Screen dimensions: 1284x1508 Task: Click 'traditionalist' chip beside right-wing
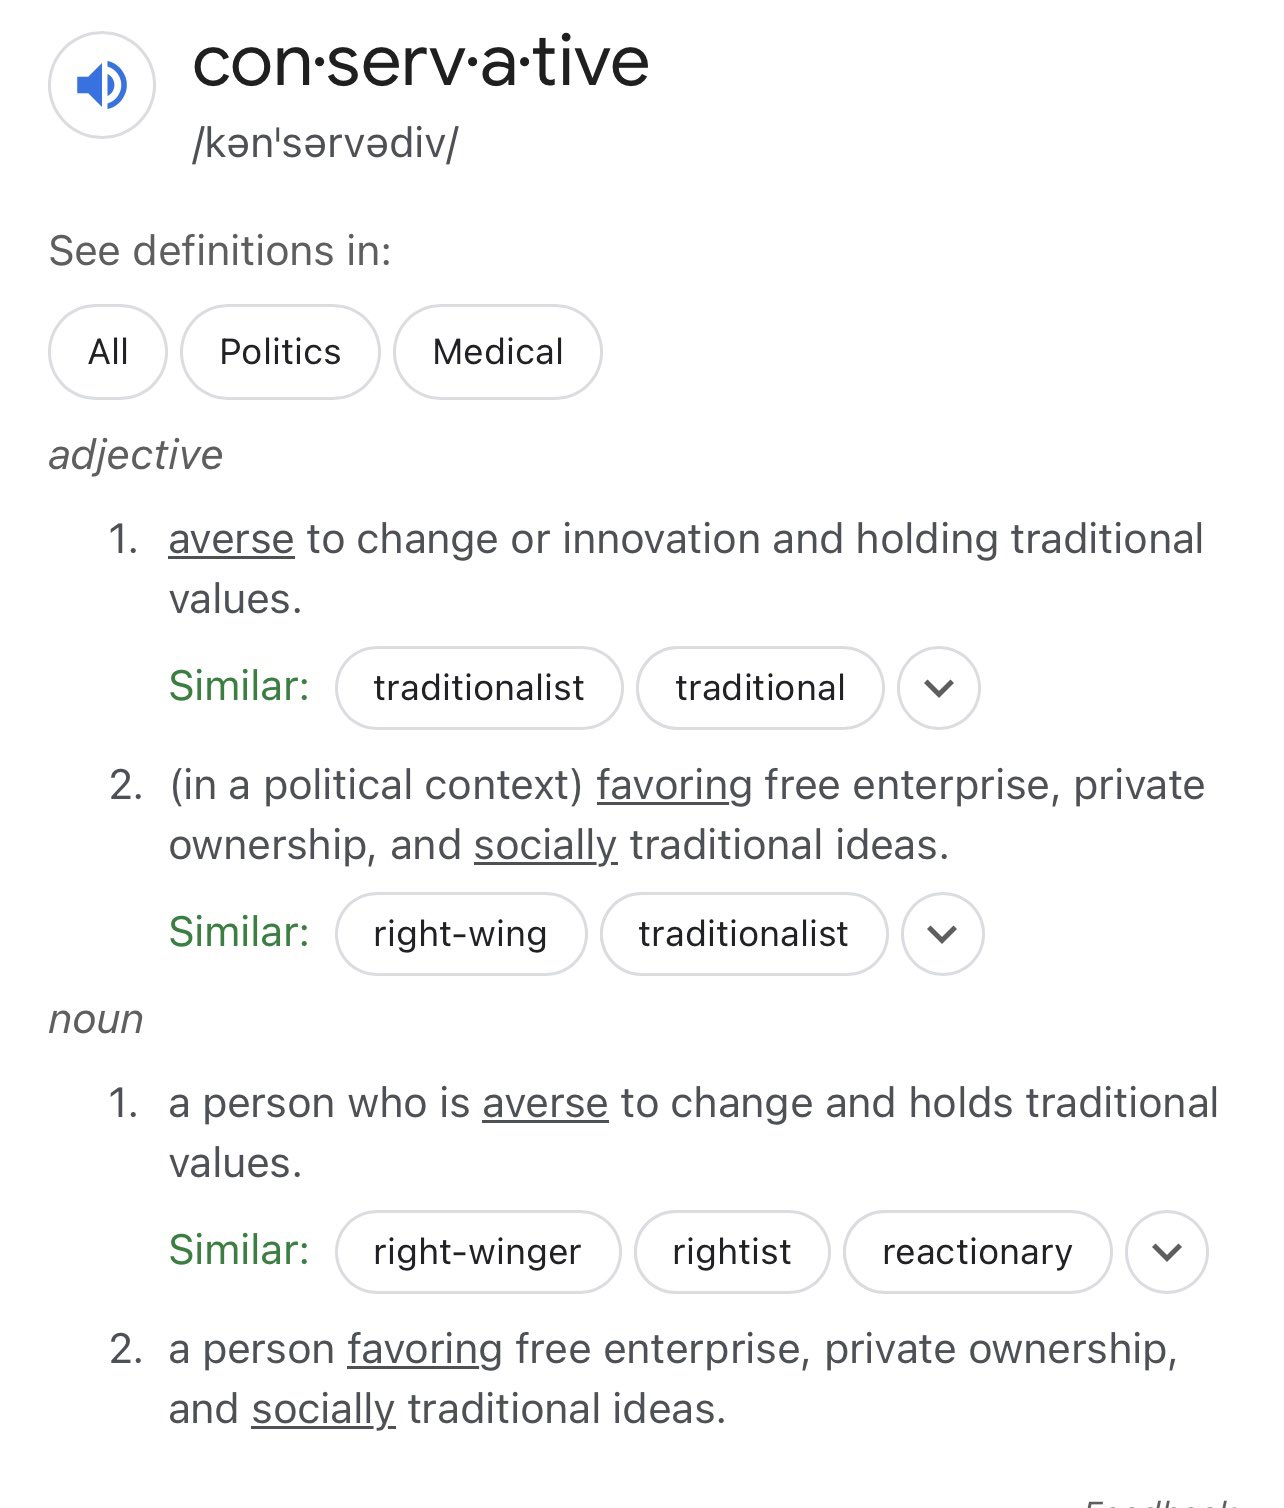[x=744, y=934]
